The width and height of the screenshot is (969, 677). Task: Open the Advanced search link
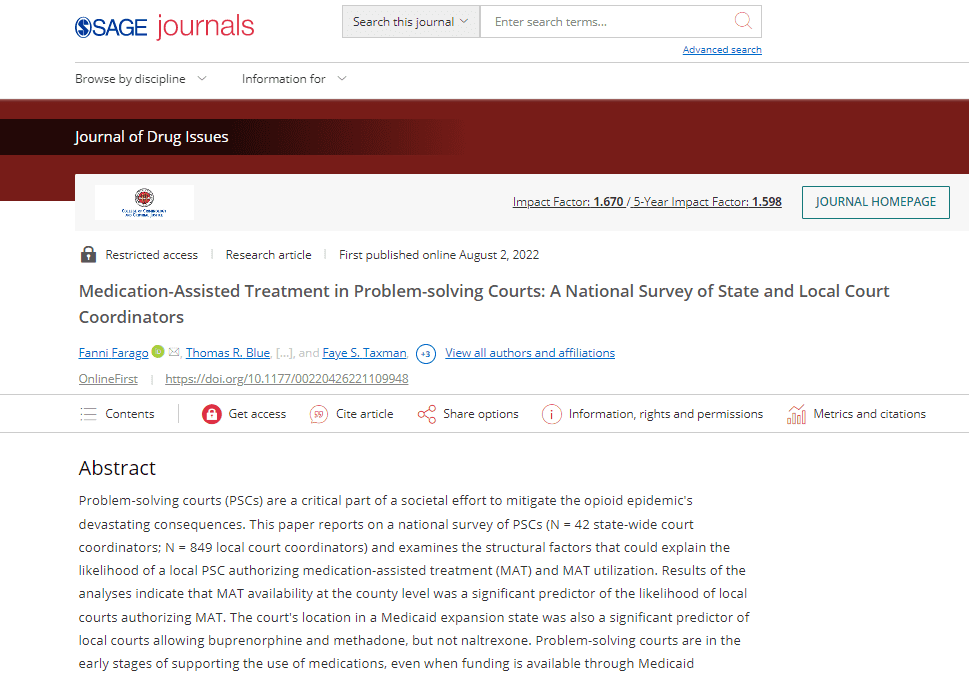pyautogui.click(x=722, y=49)
